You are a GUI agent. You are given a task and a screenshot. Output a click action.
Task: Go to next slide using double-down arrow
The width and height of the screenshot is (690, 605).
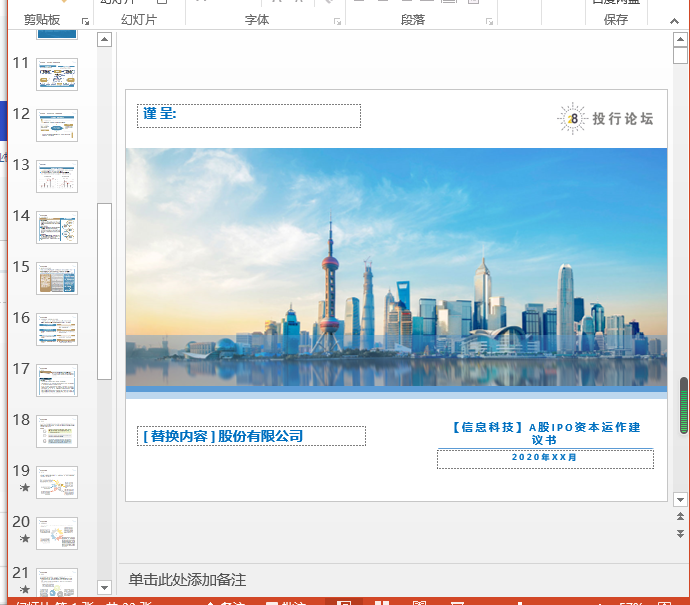click(680, 534)
